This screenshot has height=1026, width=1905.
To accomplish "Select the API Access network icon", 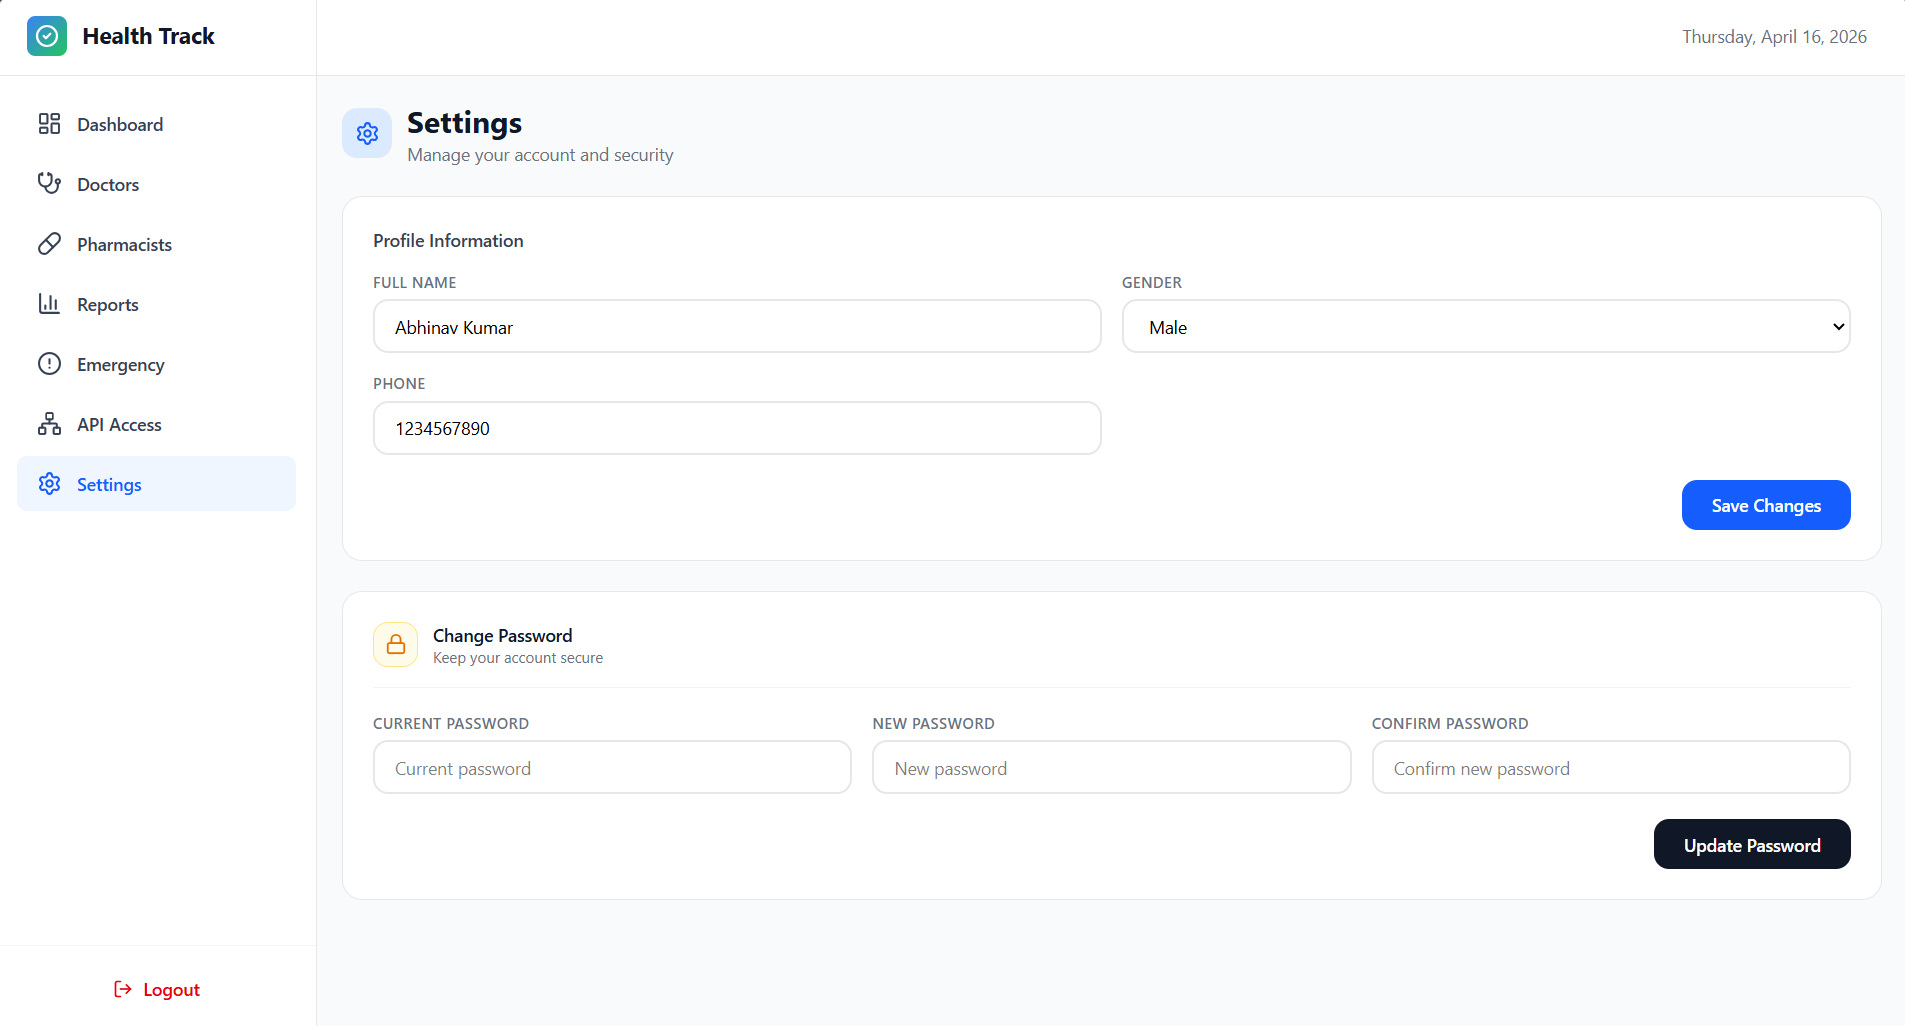I will tap(50, 423).
